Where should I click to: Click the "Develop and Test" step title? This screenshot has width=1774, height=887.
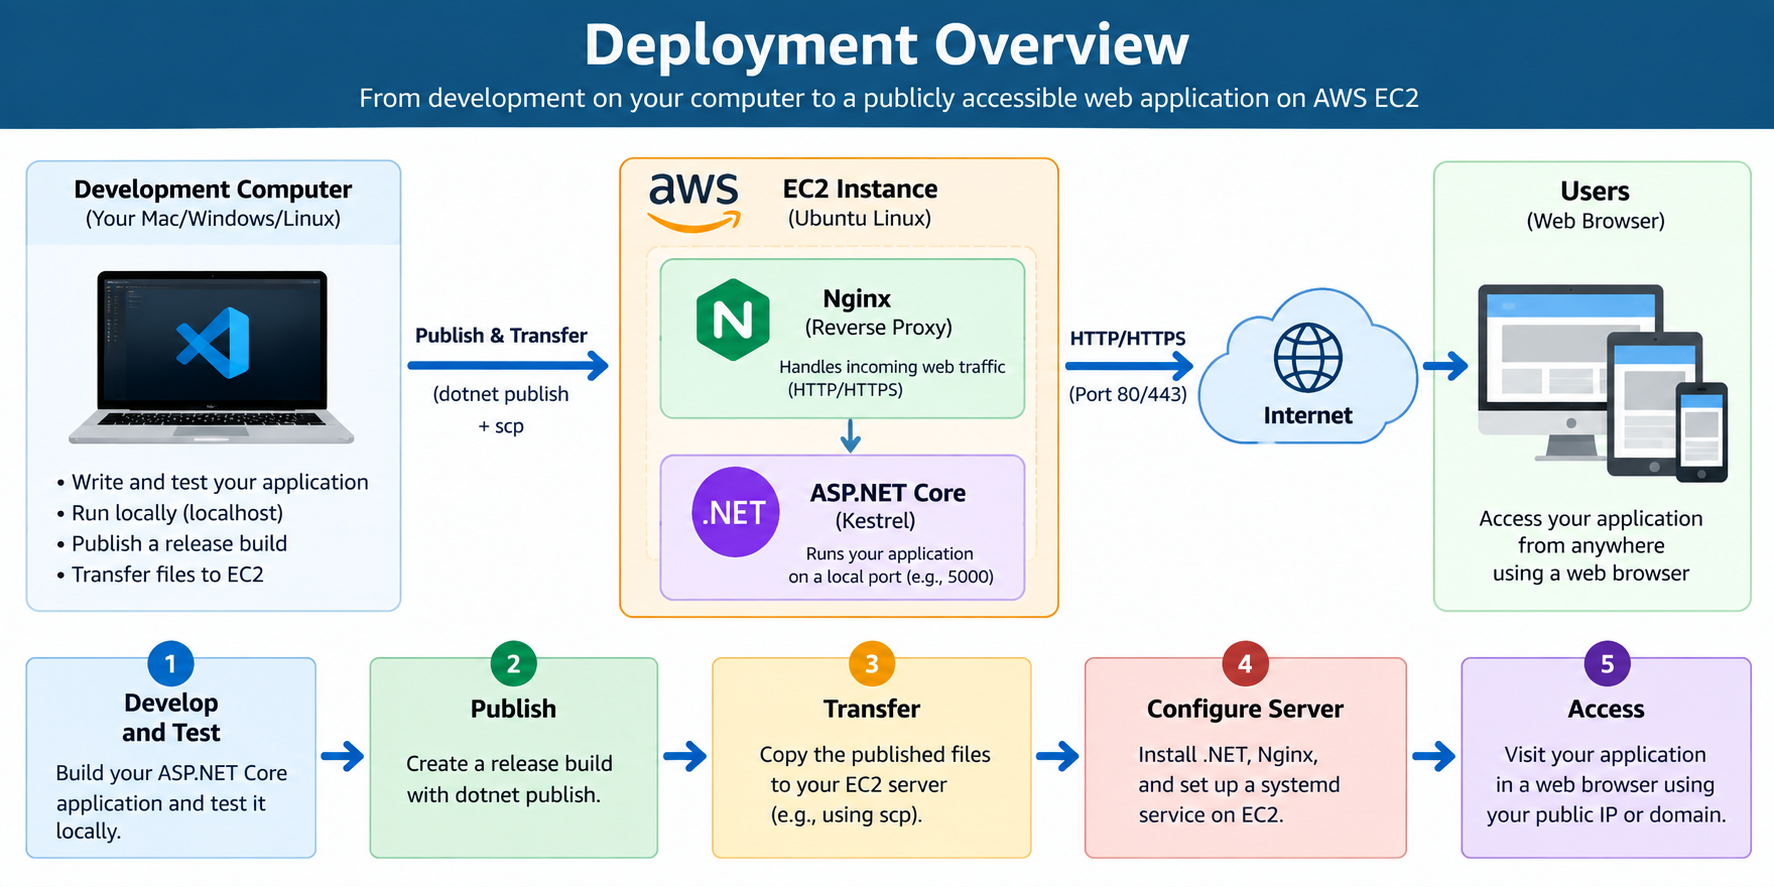[x=171, y=718]
